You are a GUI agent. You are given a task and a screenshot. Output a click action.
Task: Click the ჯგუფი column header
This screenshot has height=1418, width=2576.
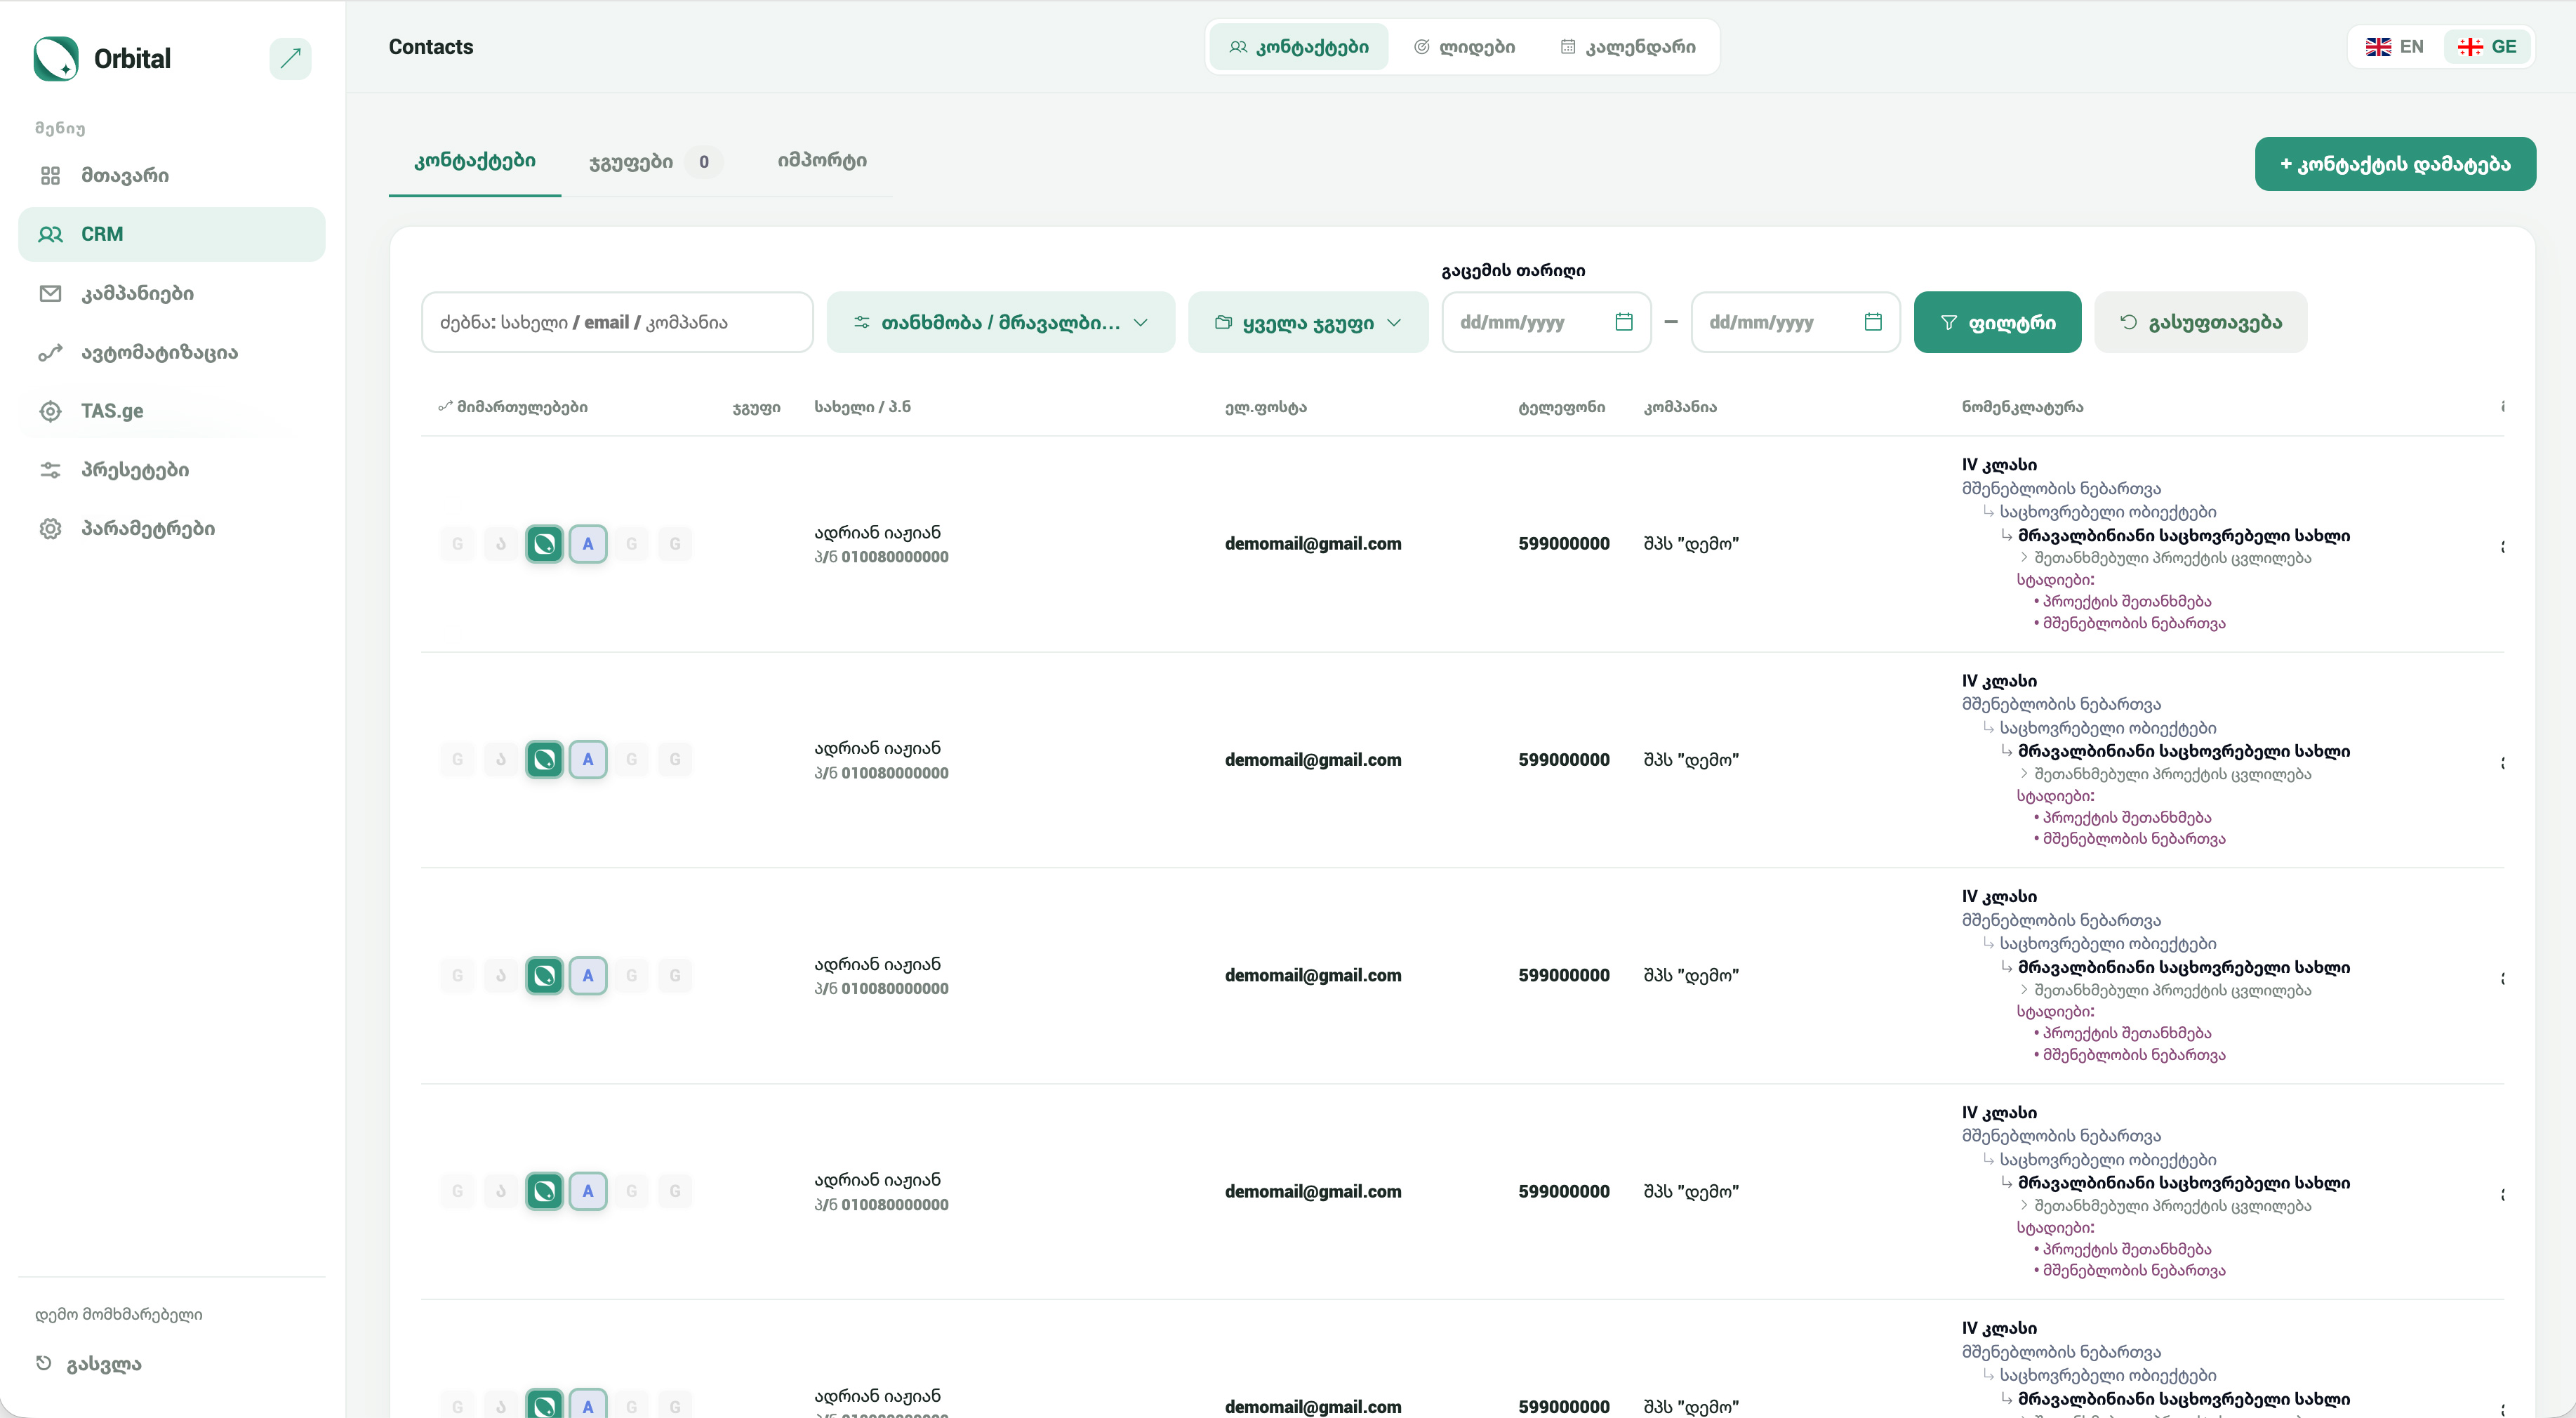756,407
